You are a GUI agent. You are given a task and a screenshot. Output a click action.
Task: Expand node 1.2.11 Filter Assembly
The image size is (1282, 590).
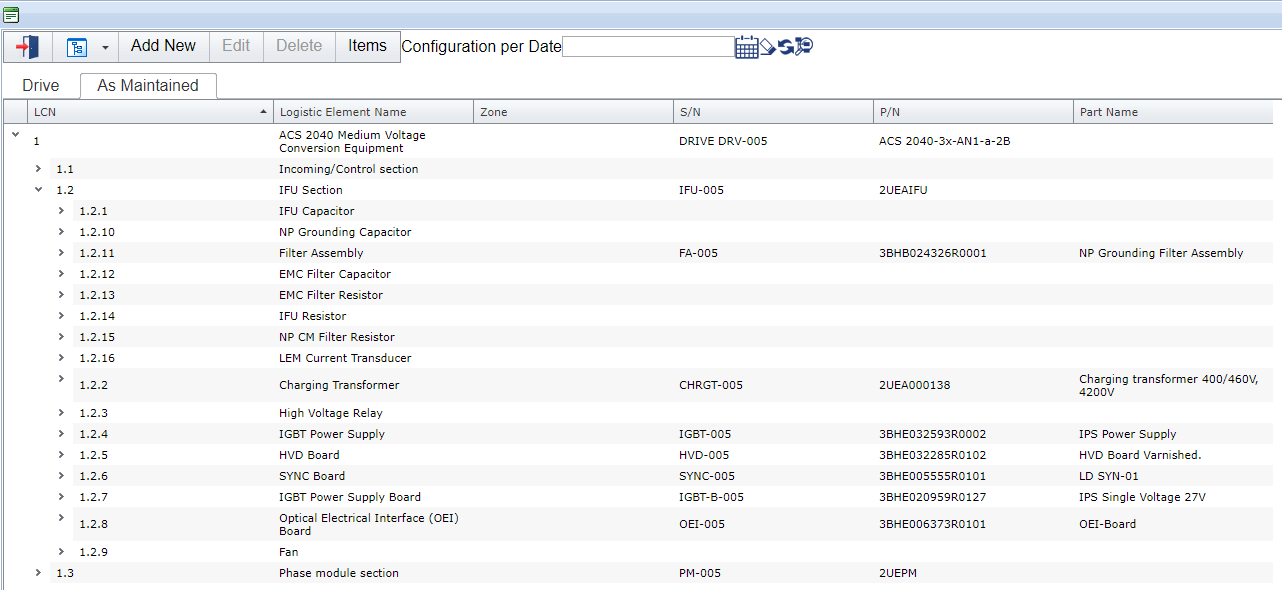click(x=61, y=252)
